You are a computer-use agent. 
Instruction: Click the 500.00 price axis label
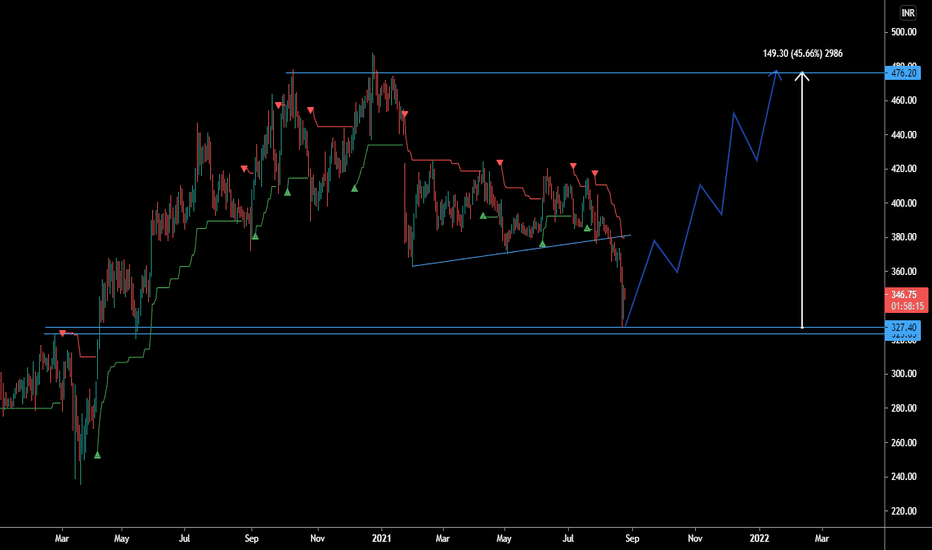click(x=903, y=32)
